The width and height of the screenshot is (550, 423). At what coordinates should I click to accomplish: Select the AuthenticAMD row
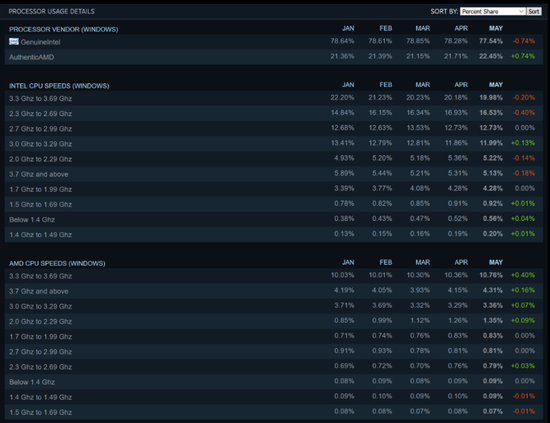(274, 57)
